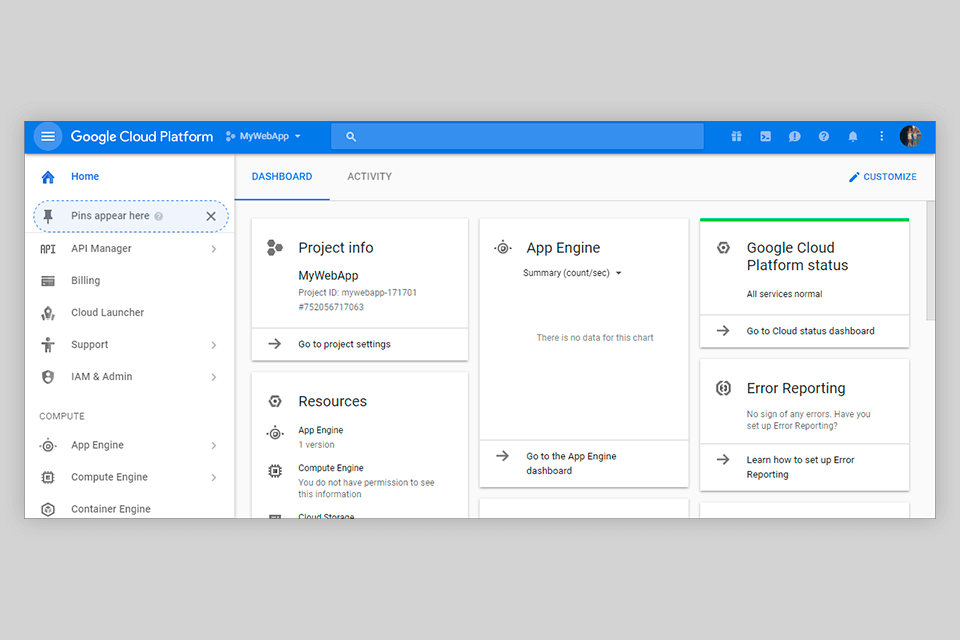Open the help question mark icon
The height and width of the screenshot is (640, 960).
[x=823, y=137]
